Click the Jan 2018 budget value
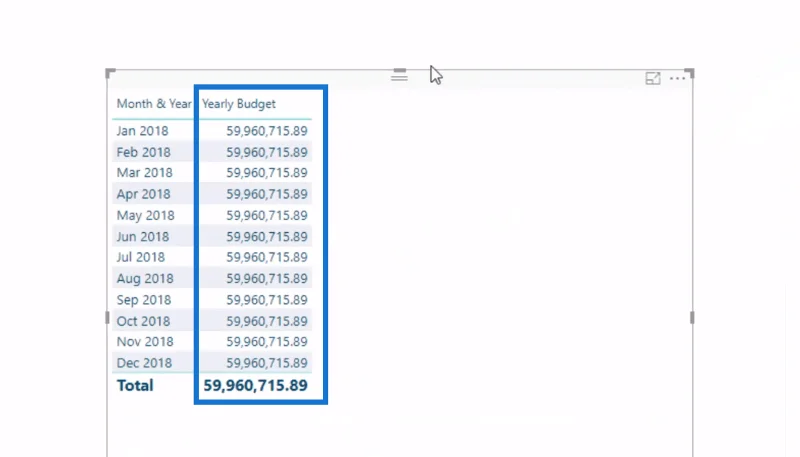Screen dimensions: 800x457 point(267,131)
